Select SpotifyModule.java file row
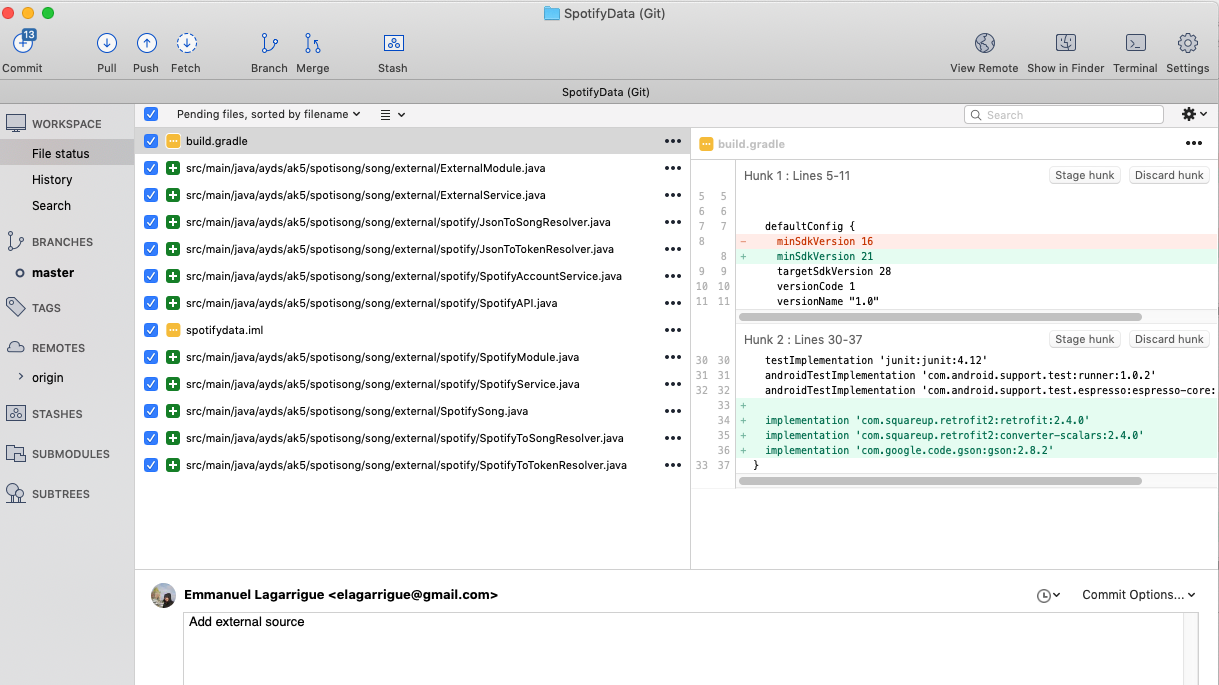The width and height of the screenshot is (1219, 685). (x=412, y=357)
